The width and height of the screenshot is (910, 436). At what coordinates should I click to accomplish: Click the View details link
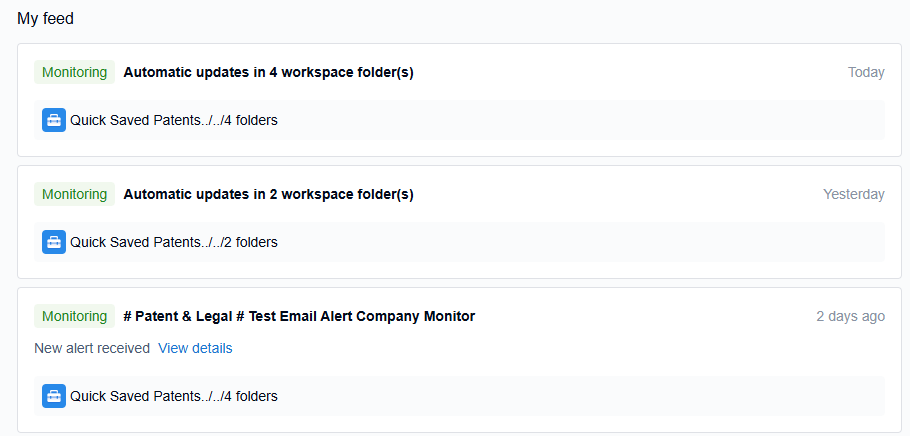(x=195, y=348)
